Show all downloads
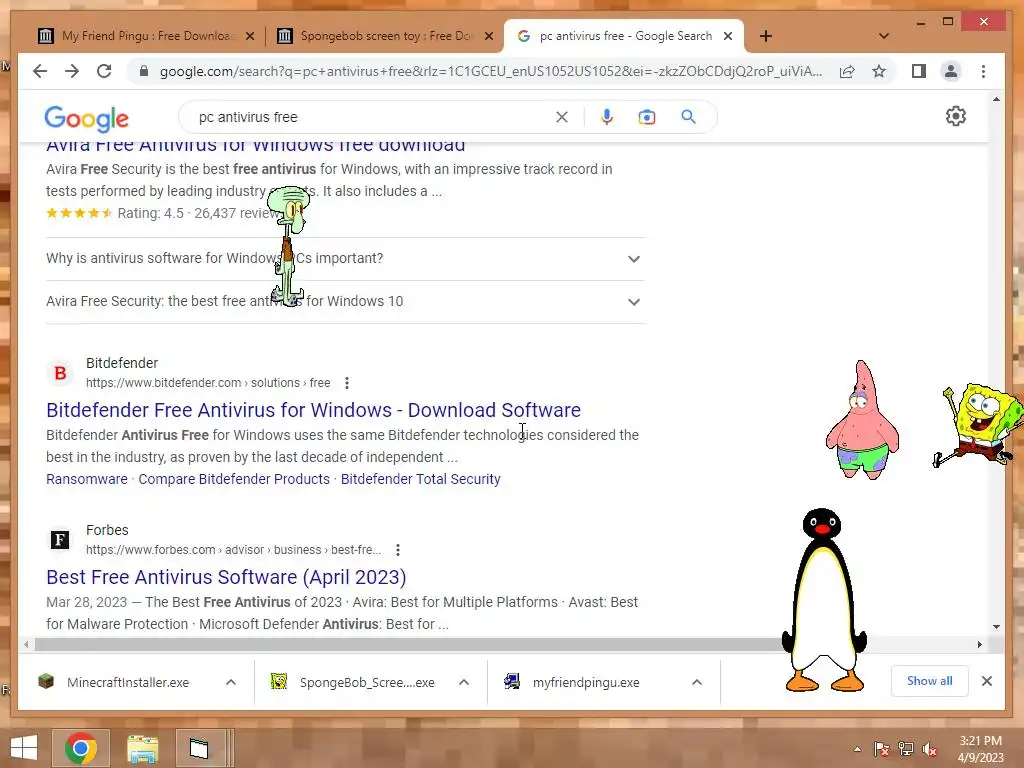Viewport: 1024px width, 768px height. coord(929,681)
